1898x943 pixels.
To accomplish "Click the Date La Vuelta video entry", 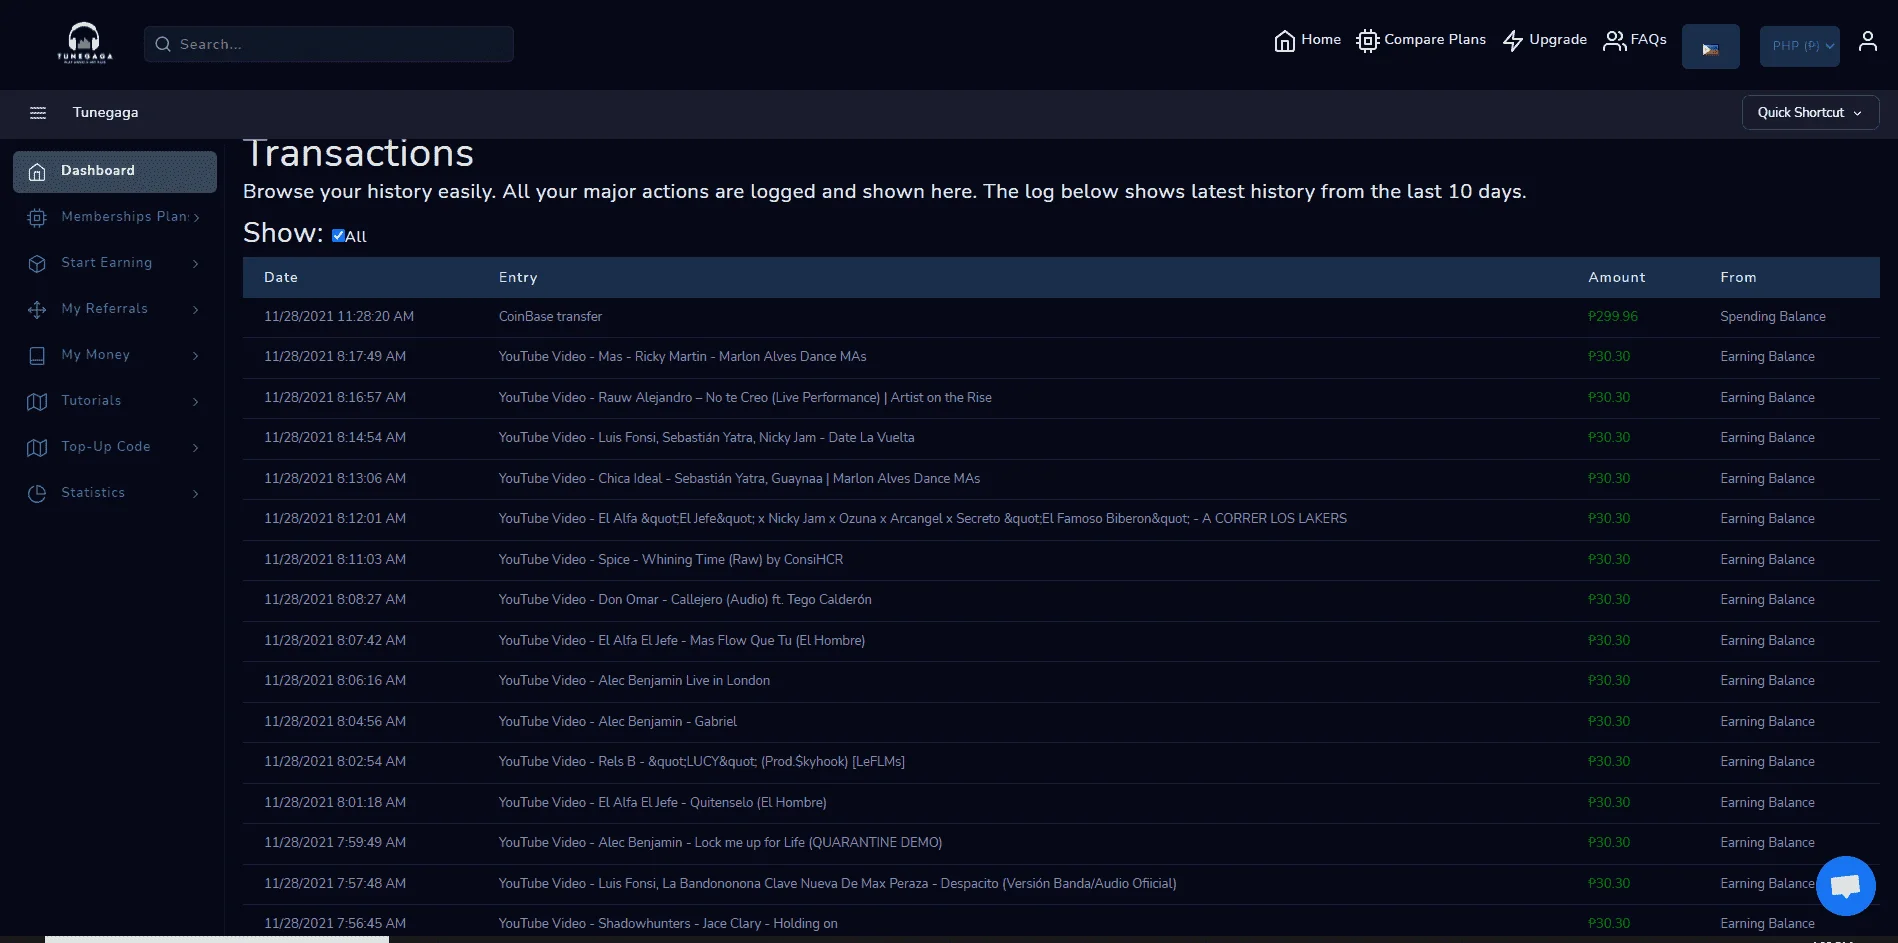I will pos(706,438).
